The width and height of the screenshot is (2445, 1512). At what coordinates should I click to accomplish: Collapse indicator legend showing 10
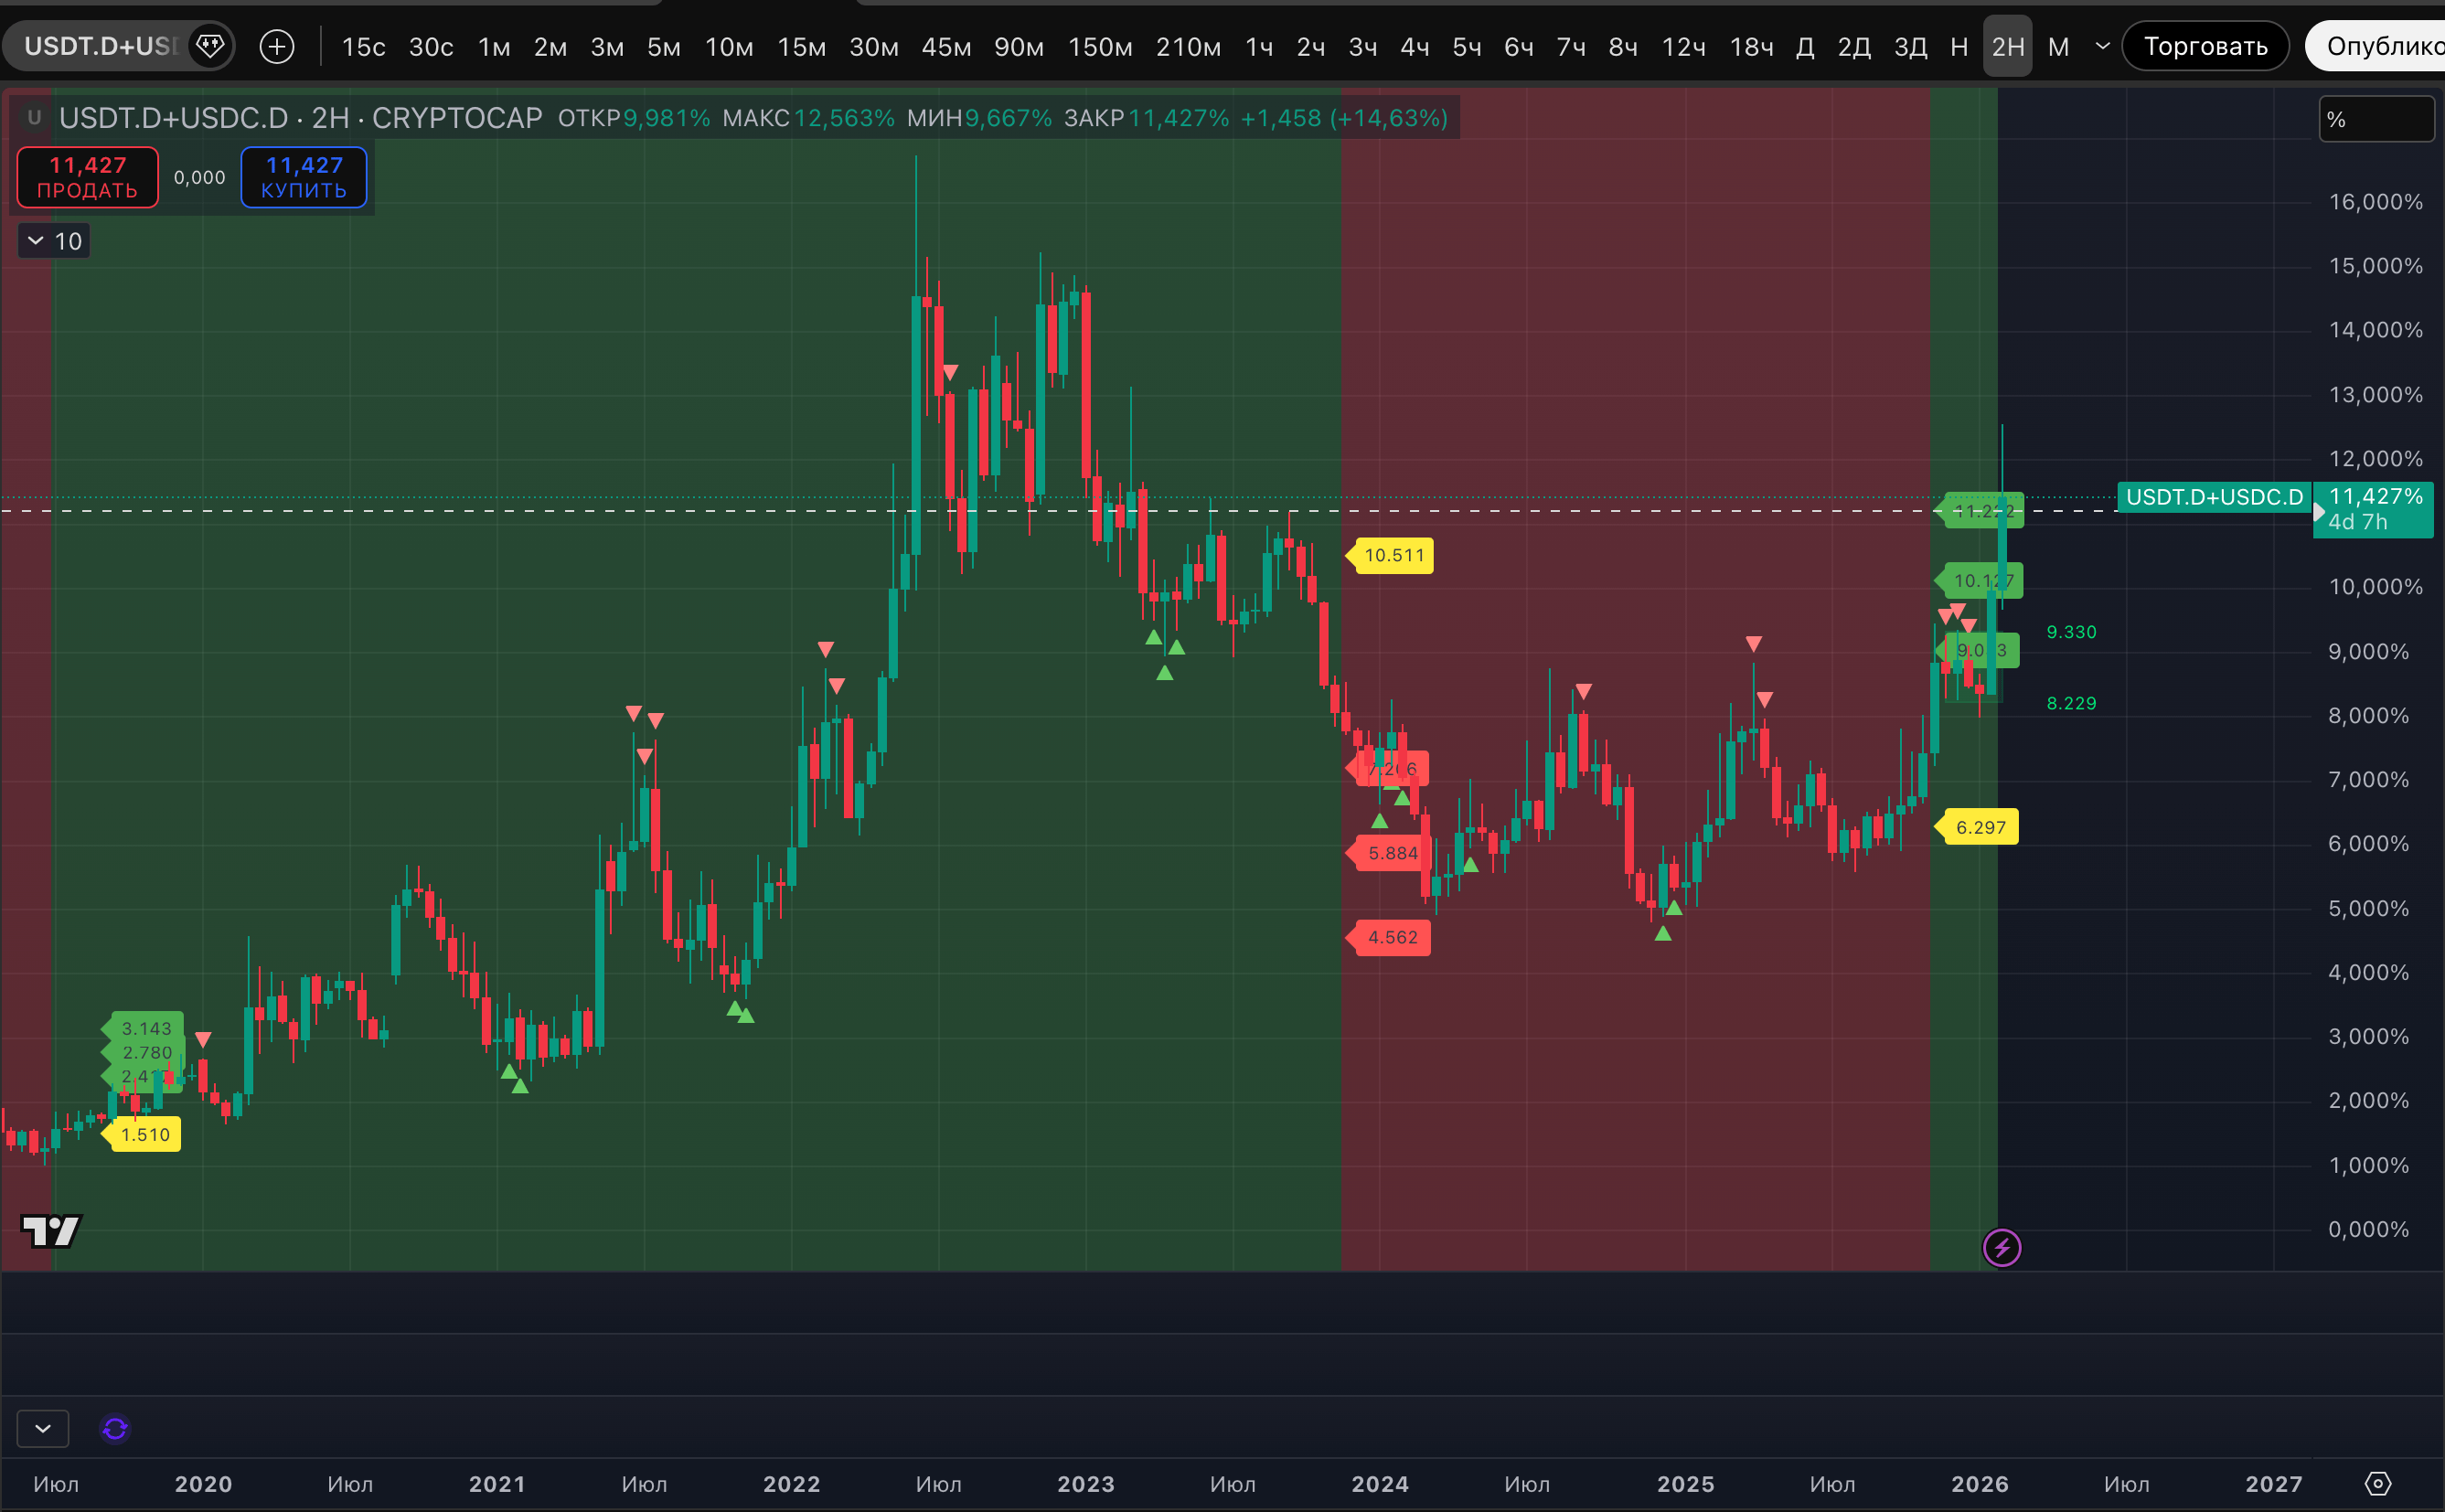click(x=36, y=241)
